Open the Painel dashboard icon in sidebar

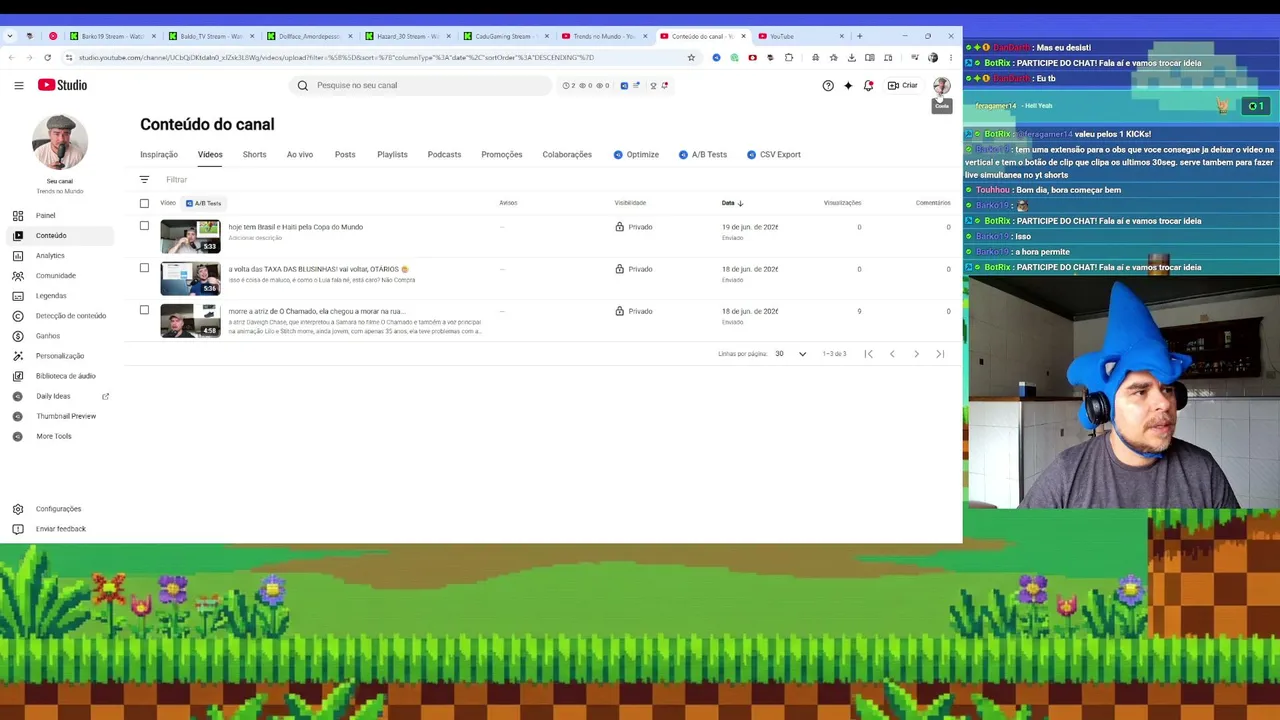[18, 216]
